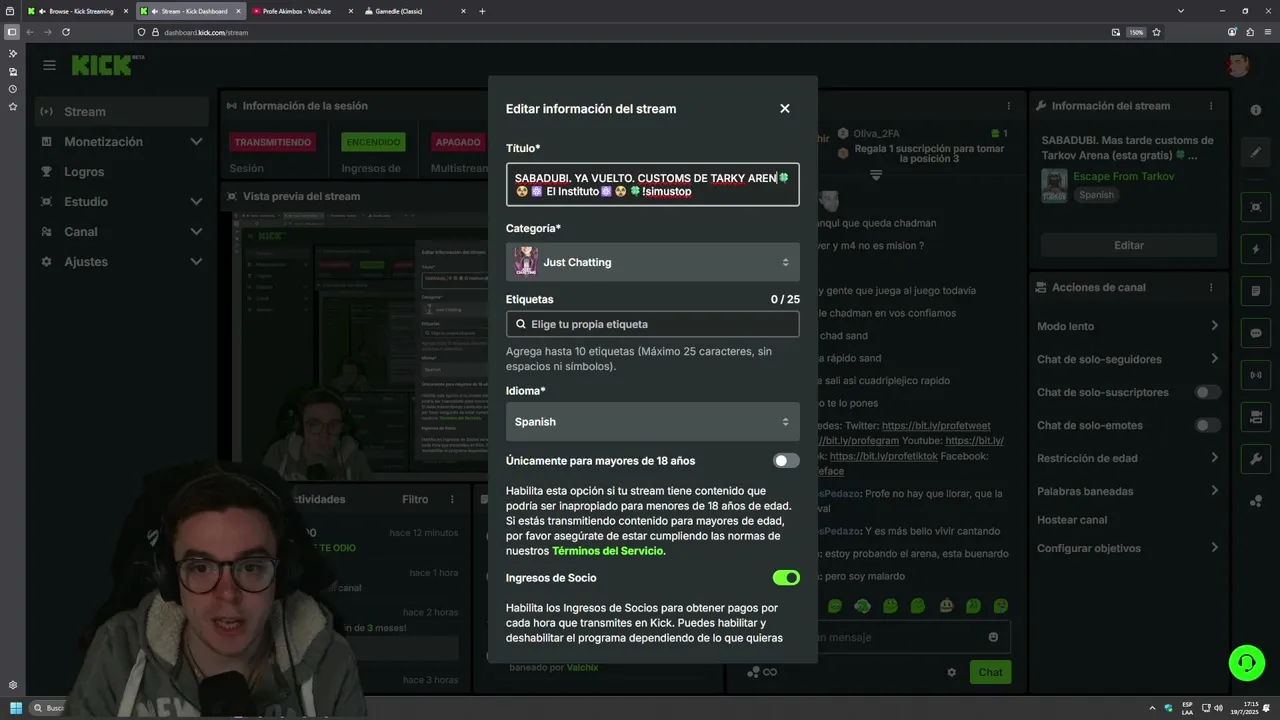Disable the Ingresos de Socio switch
This screenshot has width=1280, height=720.
click(786, 578)
